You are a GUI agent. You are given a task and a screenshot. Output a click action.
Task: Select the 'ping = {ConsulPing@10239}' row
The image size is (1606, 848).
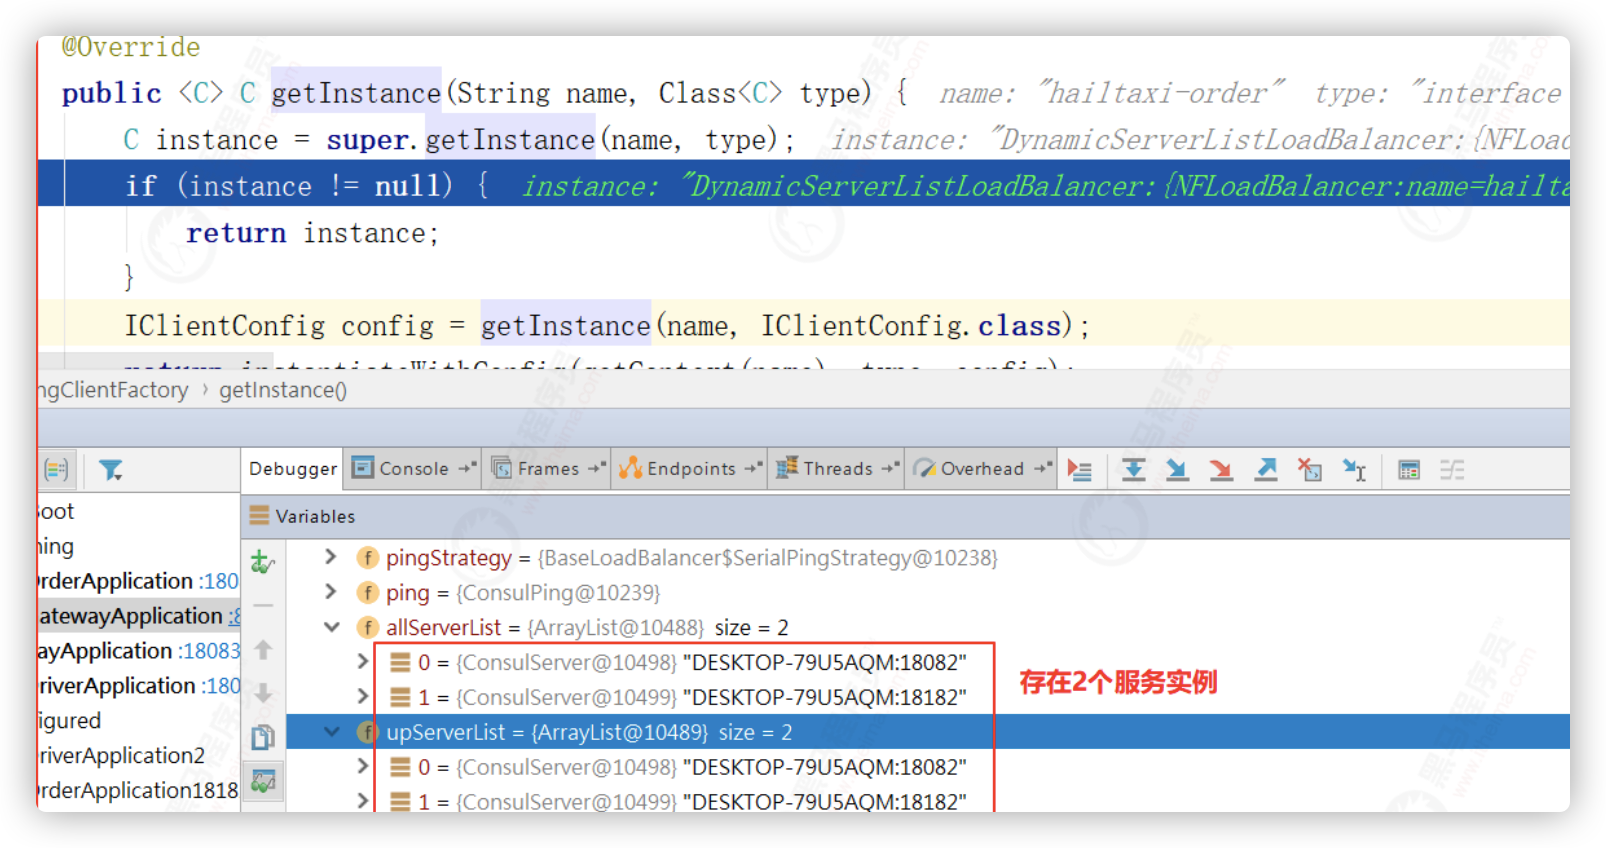[x=523, y=593]
